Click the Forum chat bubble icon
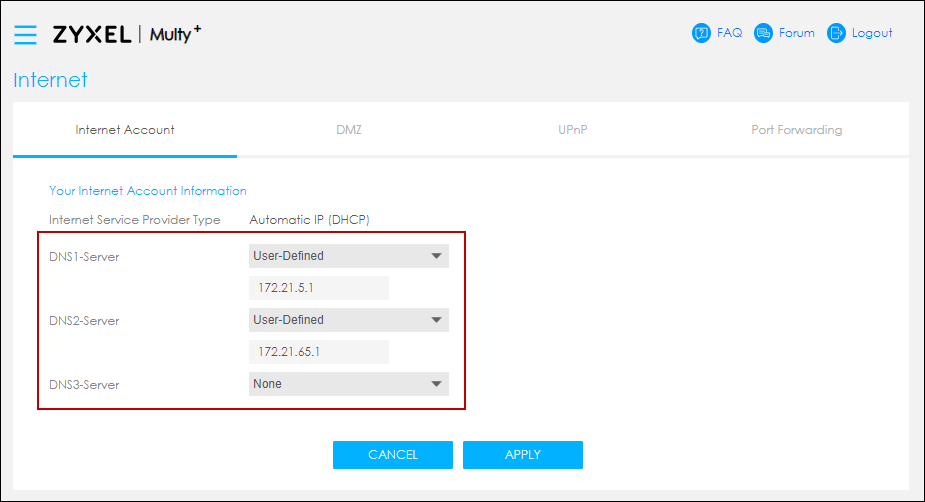925x502 pixels. [x=763, y=33]
